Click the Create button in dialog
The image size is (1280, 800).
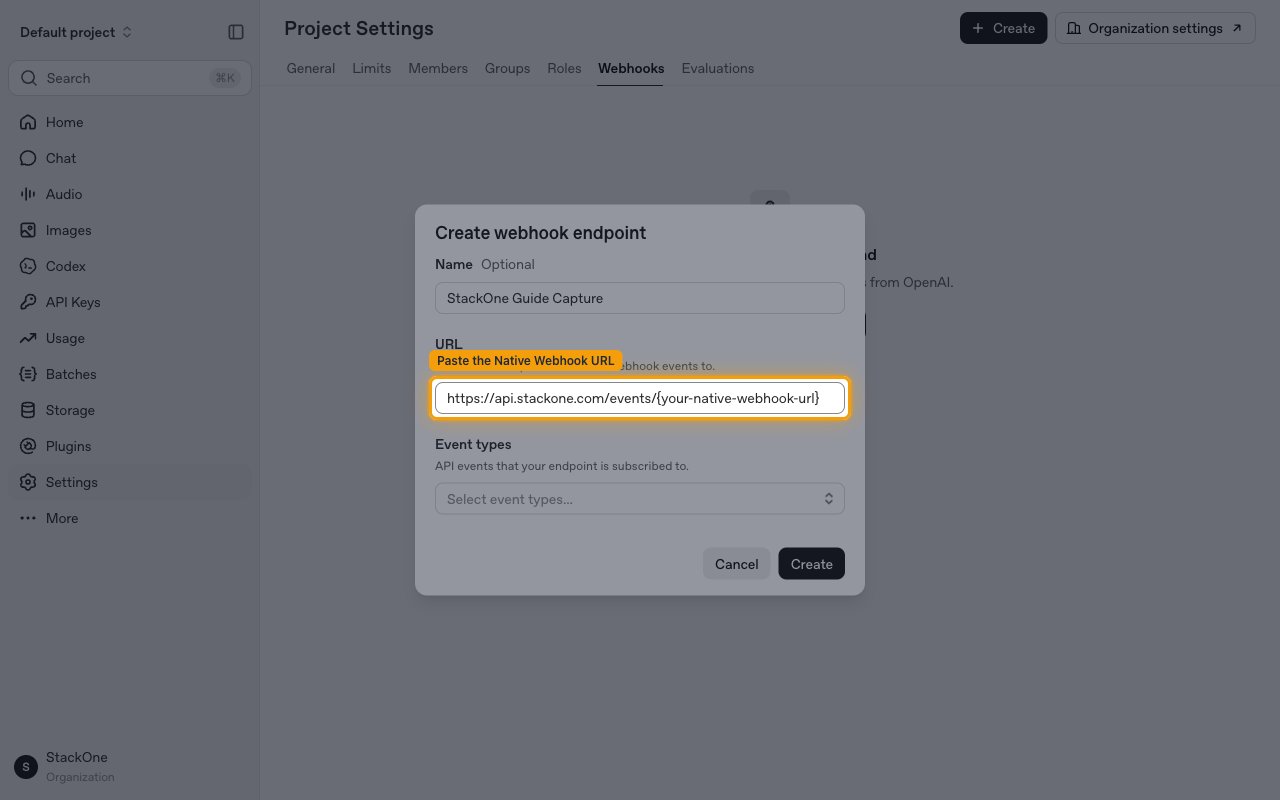(x=812, y=564)
